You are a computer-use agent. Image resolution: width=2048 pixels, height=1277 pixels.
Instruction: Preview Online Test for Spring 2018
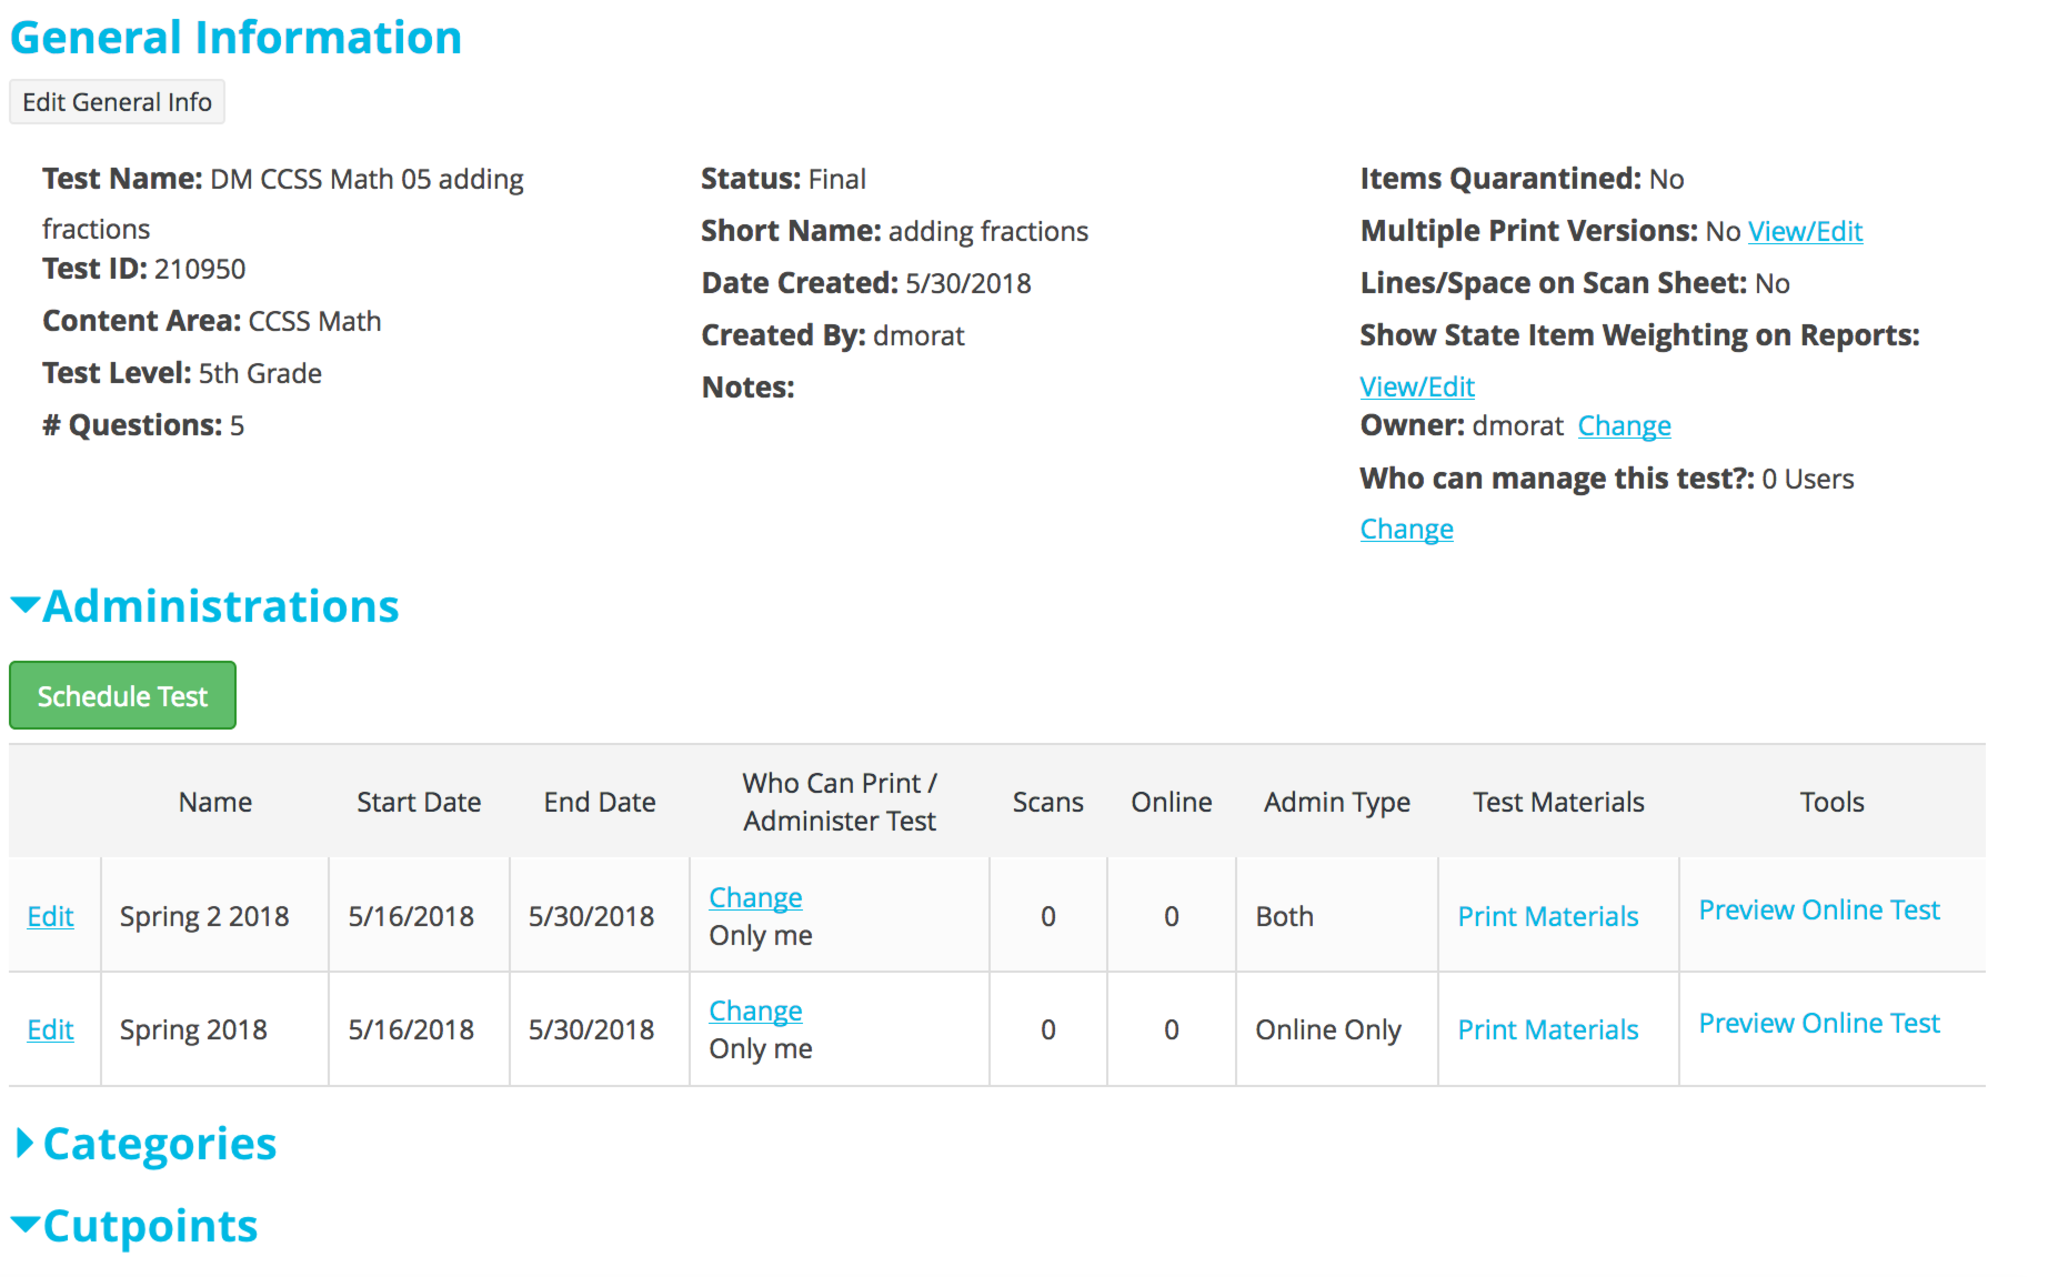1818,1023
